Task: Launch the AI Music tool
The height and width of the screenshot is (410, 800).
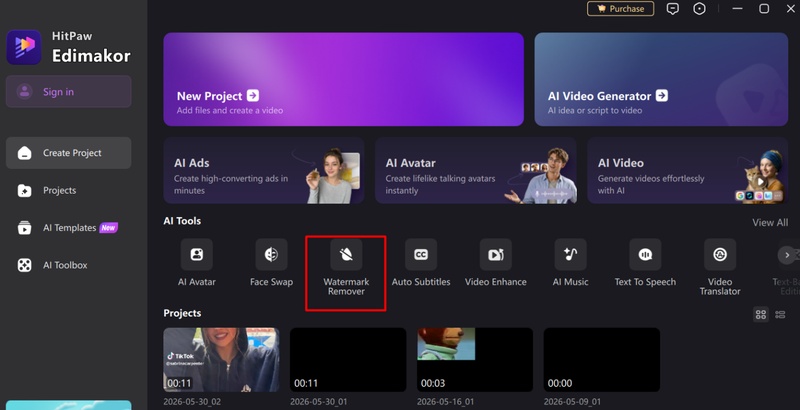Action: pyautogui.click(x=570, y=254)
